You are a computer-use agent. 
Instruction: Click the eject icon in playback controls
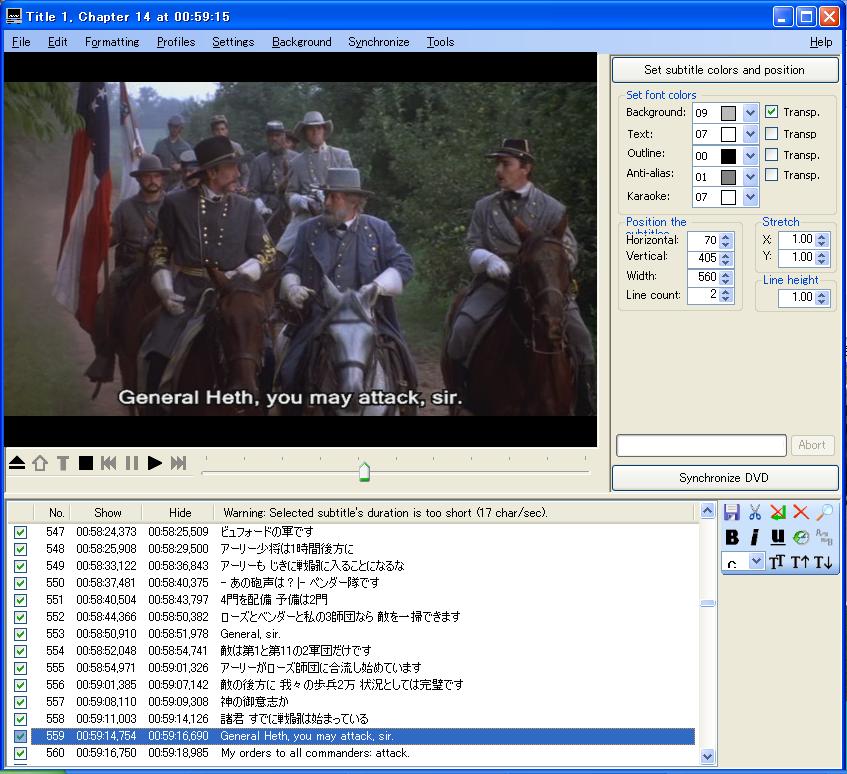(17, 462)
